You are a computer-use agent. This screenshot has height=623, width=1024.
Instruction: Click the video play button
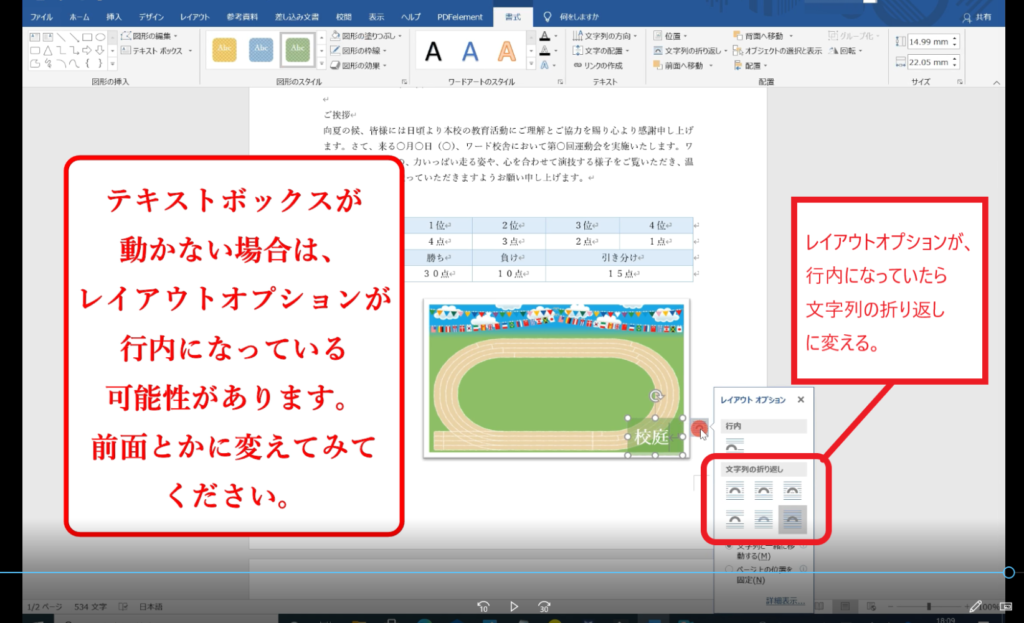coord(513,606)
